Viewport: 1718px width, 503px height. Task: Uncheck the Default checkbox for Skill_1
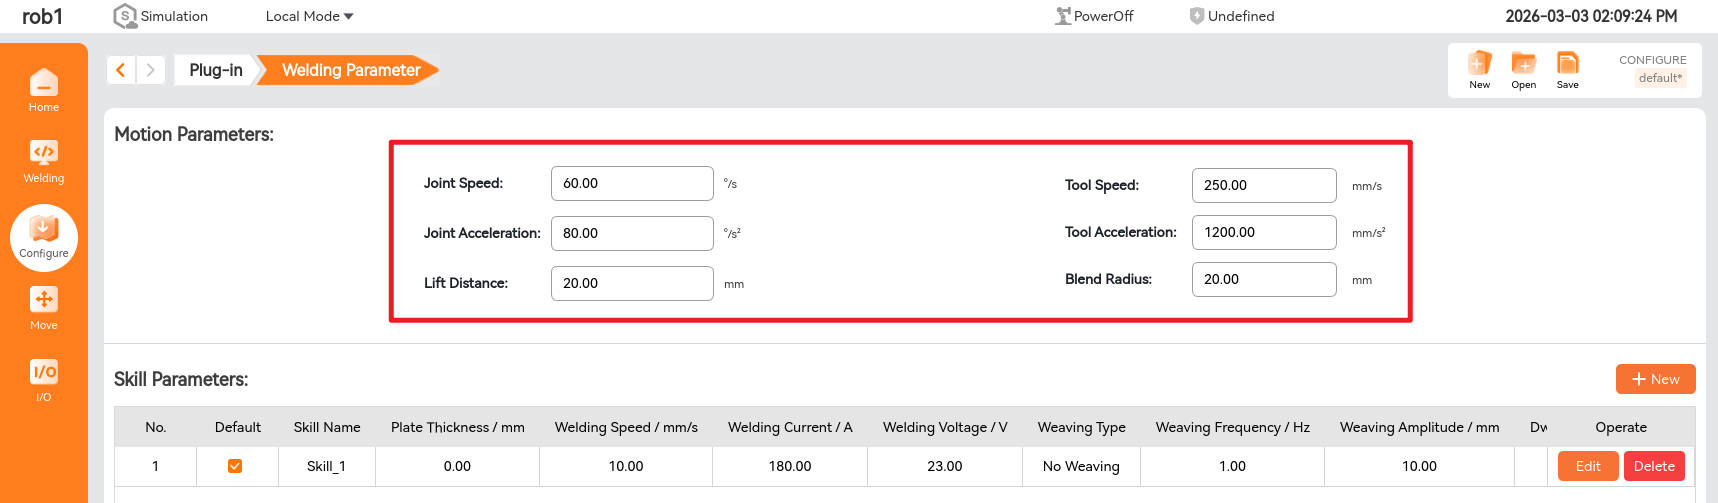point(235,466)
